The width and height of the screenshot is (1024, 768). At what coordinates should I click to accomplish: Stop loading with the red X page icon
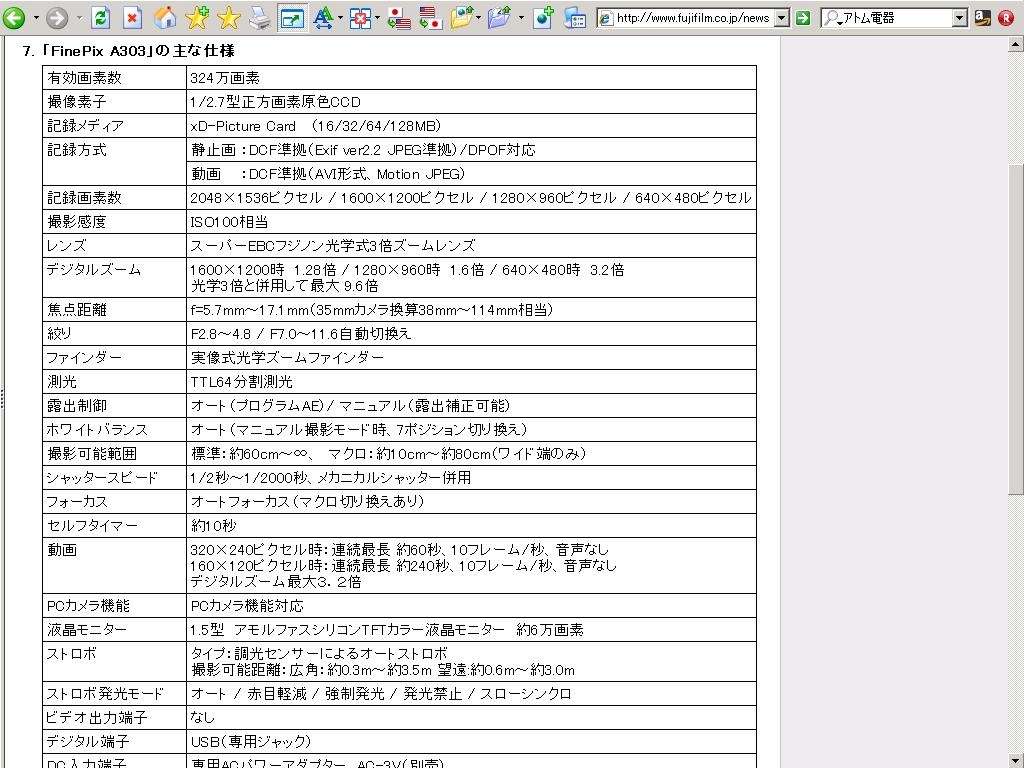pos(132,18)
